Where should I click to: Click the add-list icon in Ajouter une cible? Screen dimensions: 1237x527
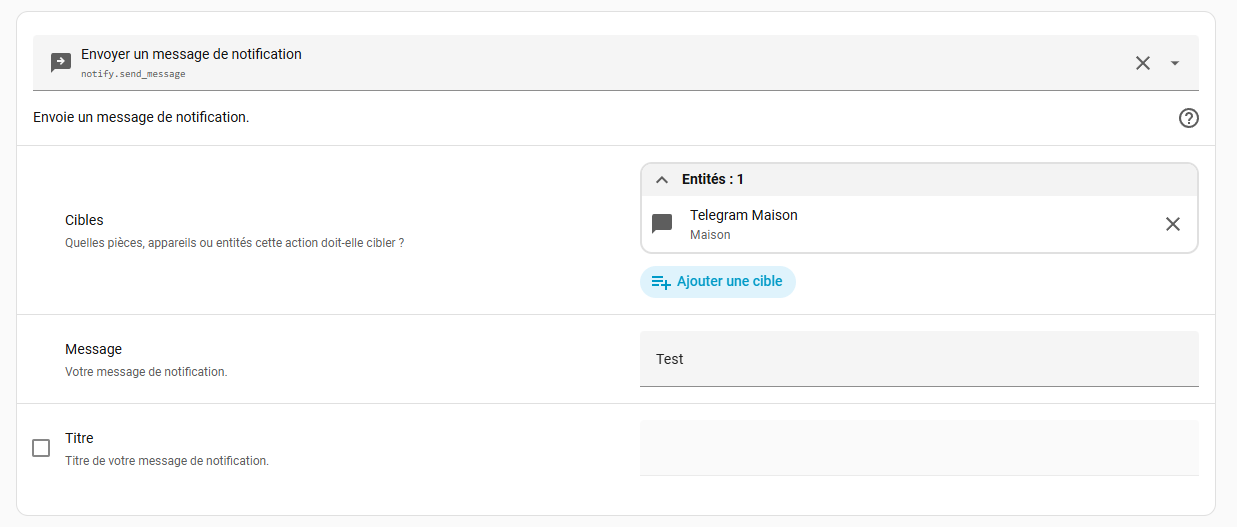click(x=661, y=282)
